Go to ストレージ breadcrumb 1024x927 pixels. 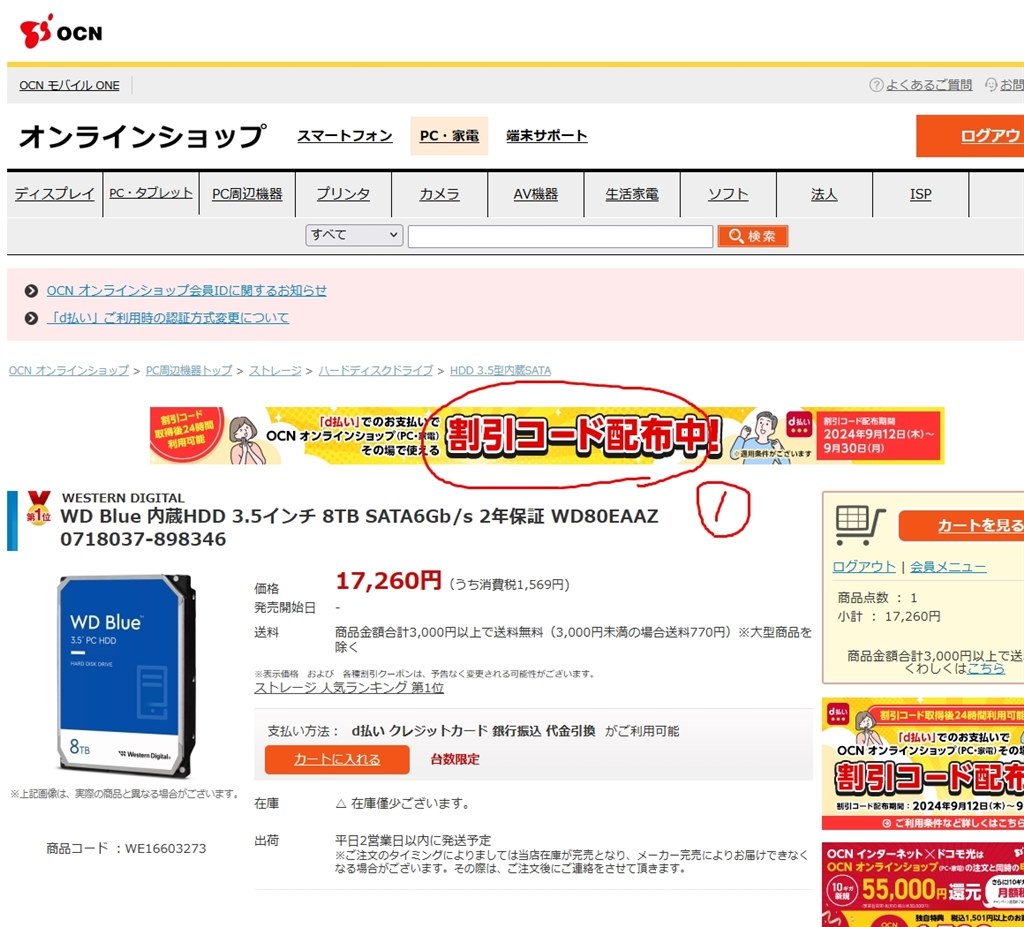[x=275, y=370]
